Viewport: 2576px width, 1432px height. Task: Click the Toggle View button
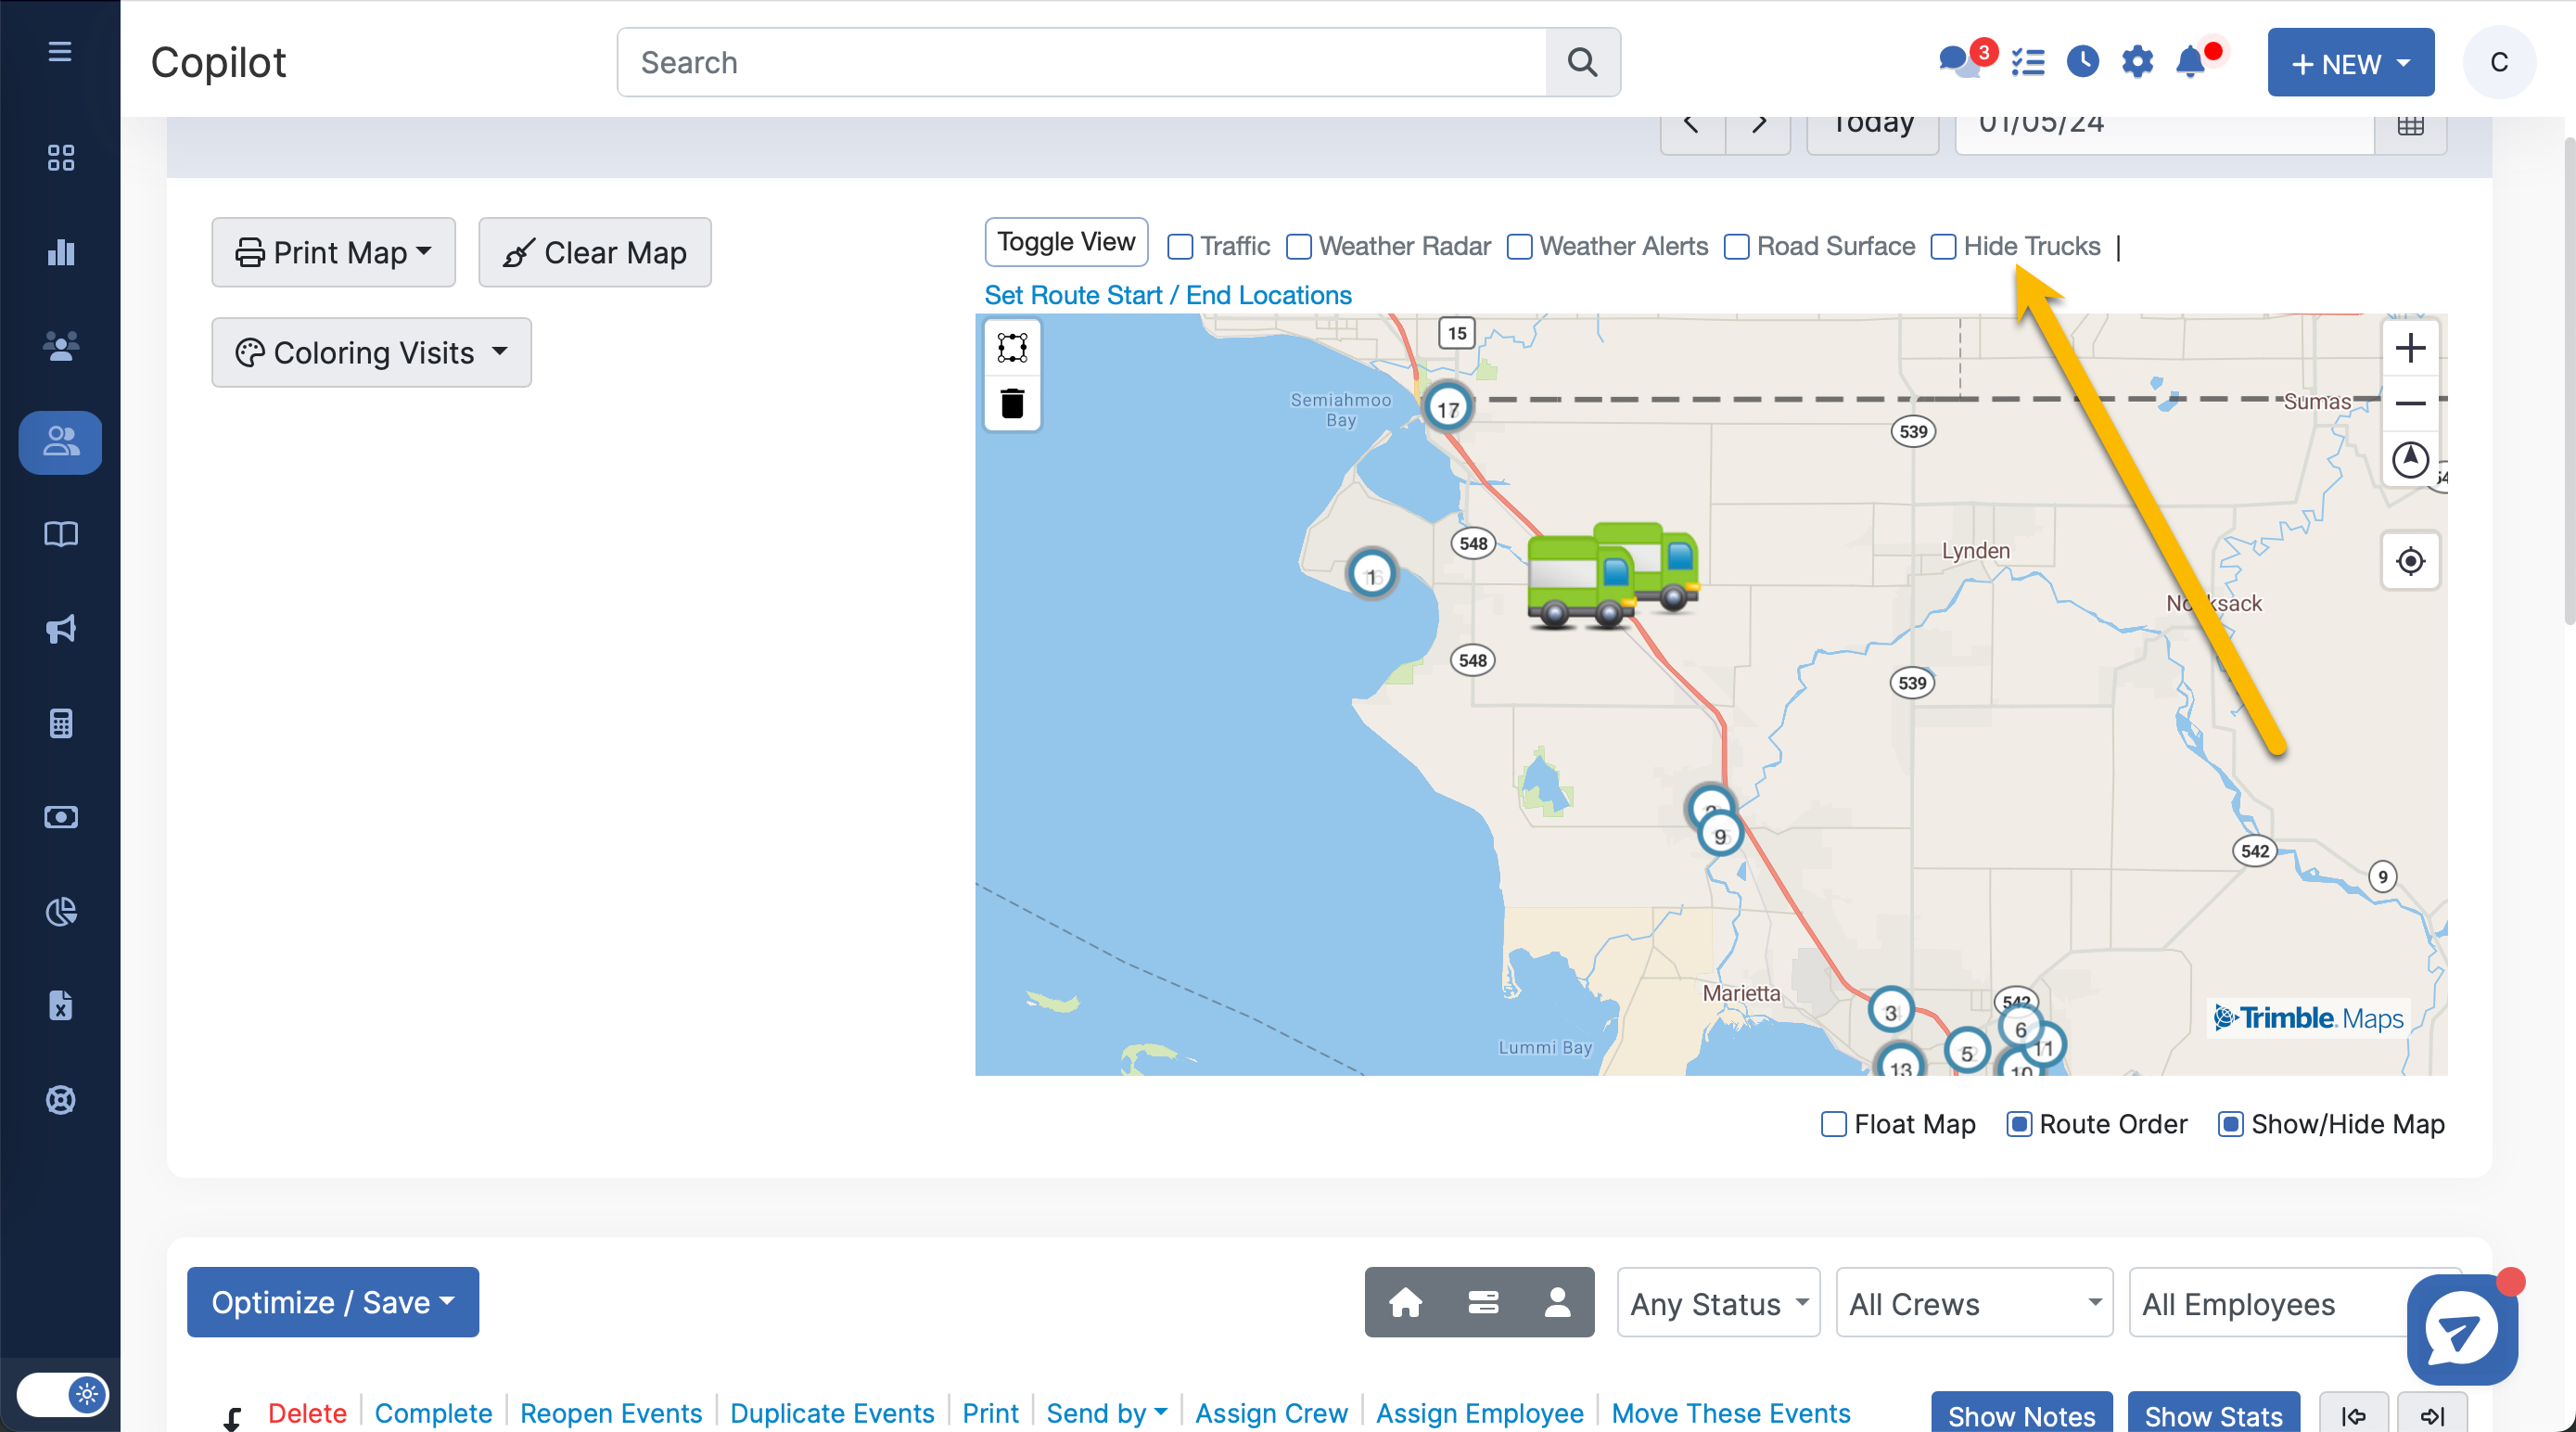(x=1066, y=242)
